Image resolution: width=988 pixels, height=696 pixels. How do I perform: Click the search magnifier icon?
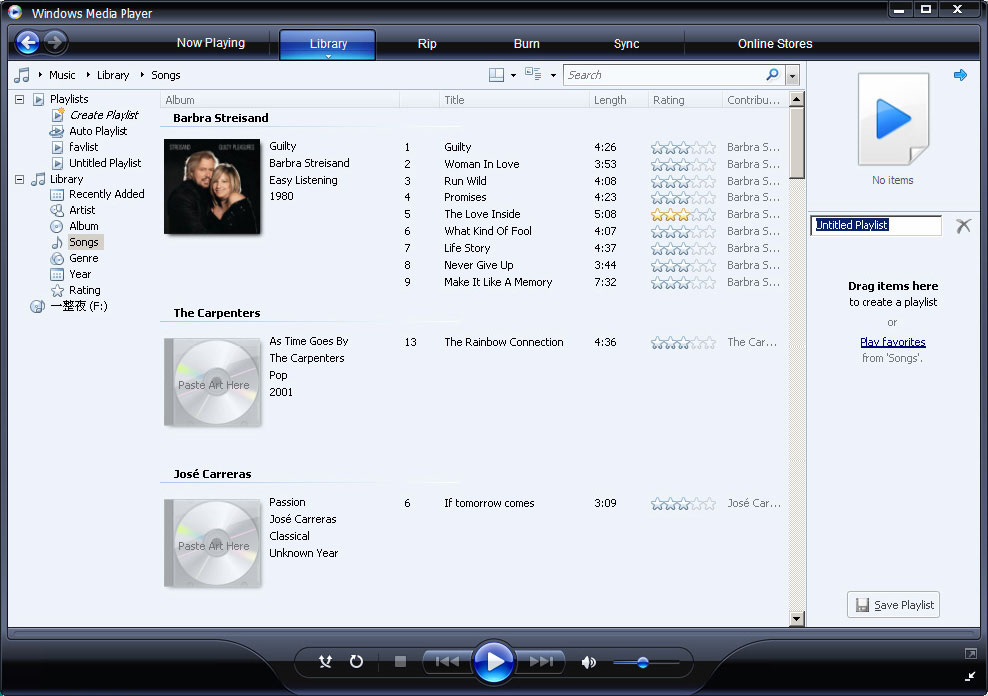point(772,74)
